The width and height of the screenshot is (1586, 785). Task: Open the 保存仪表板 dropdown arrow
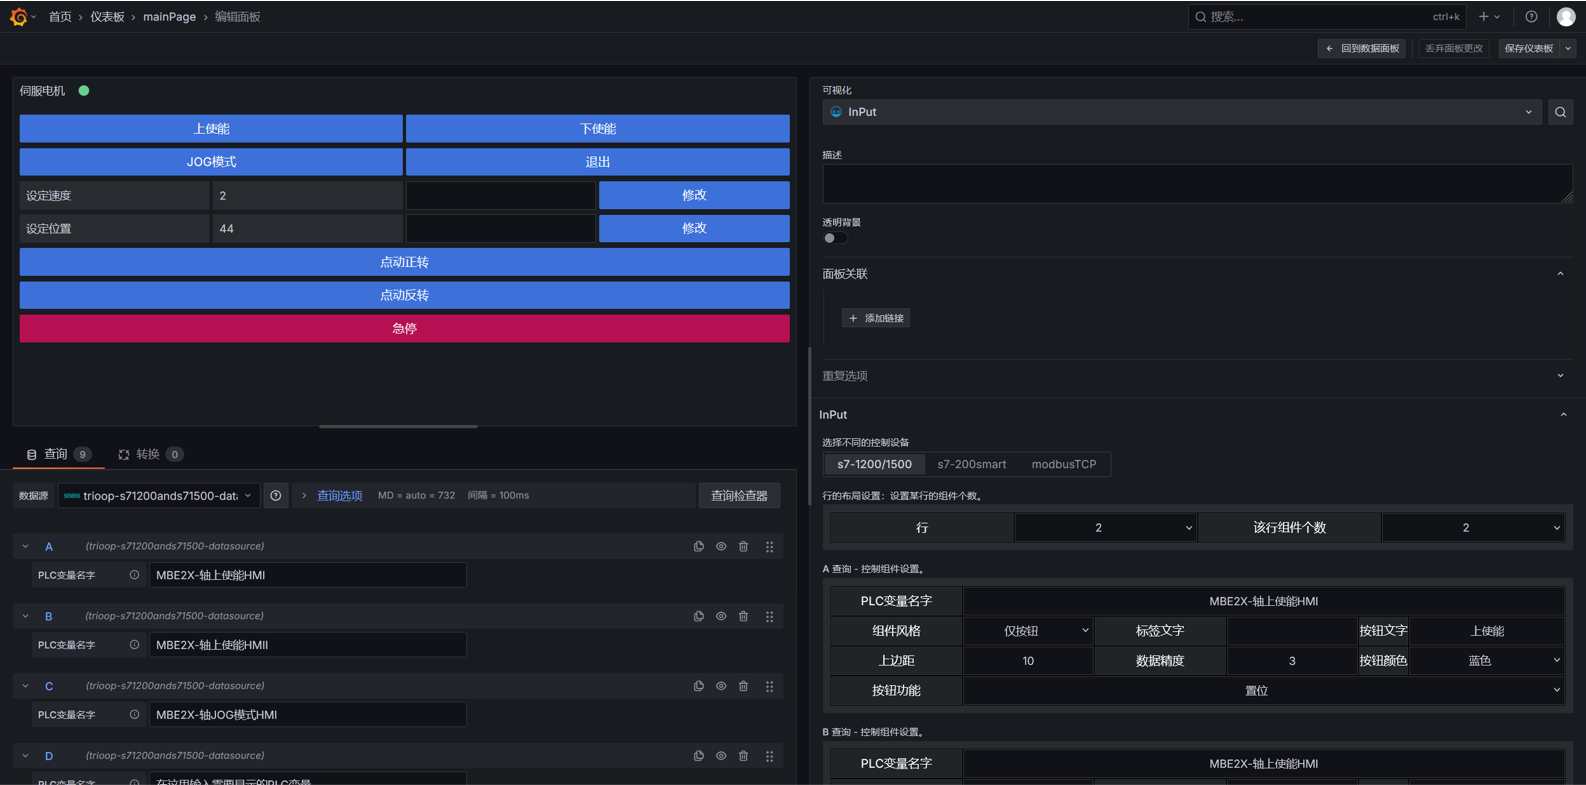pos(1568,48)
